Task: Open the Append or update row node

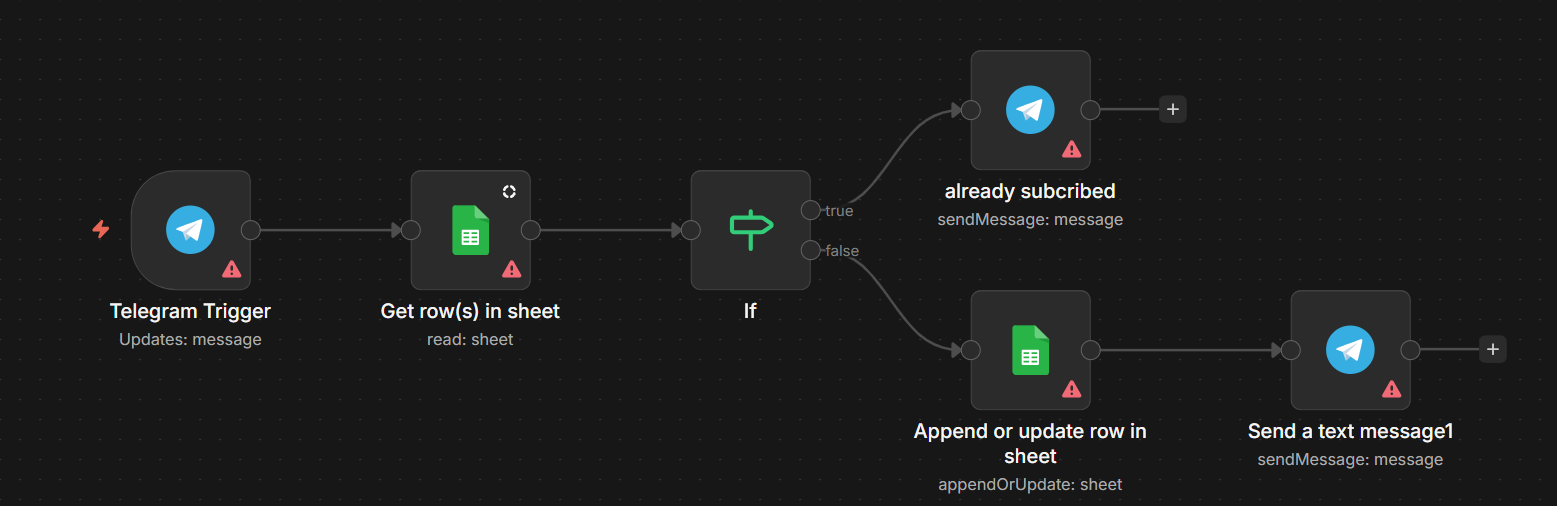Action: [1030, 350]
